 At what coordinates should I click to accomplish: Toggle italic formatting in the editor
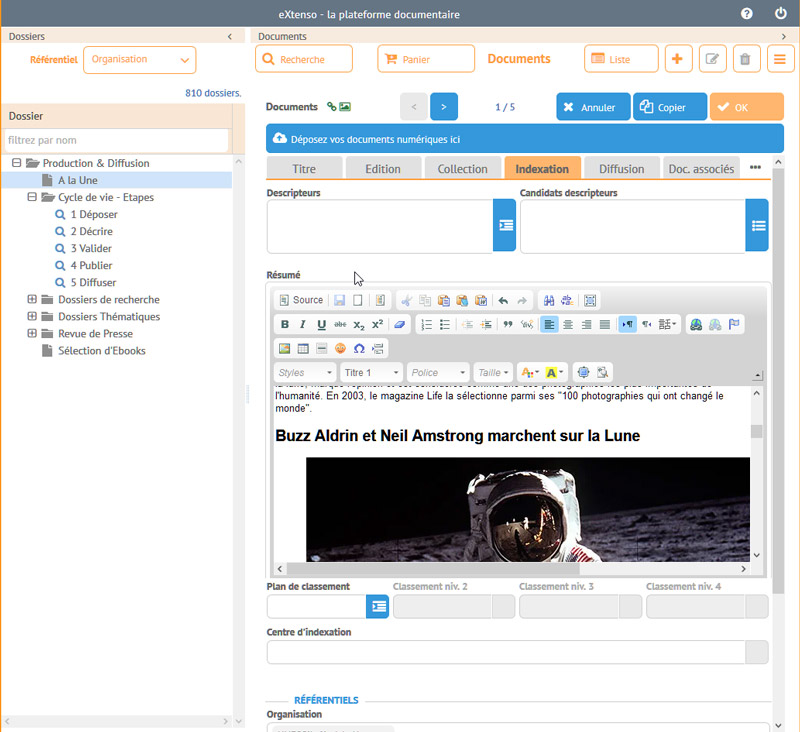pyautogui.click(x=303, y=324)
